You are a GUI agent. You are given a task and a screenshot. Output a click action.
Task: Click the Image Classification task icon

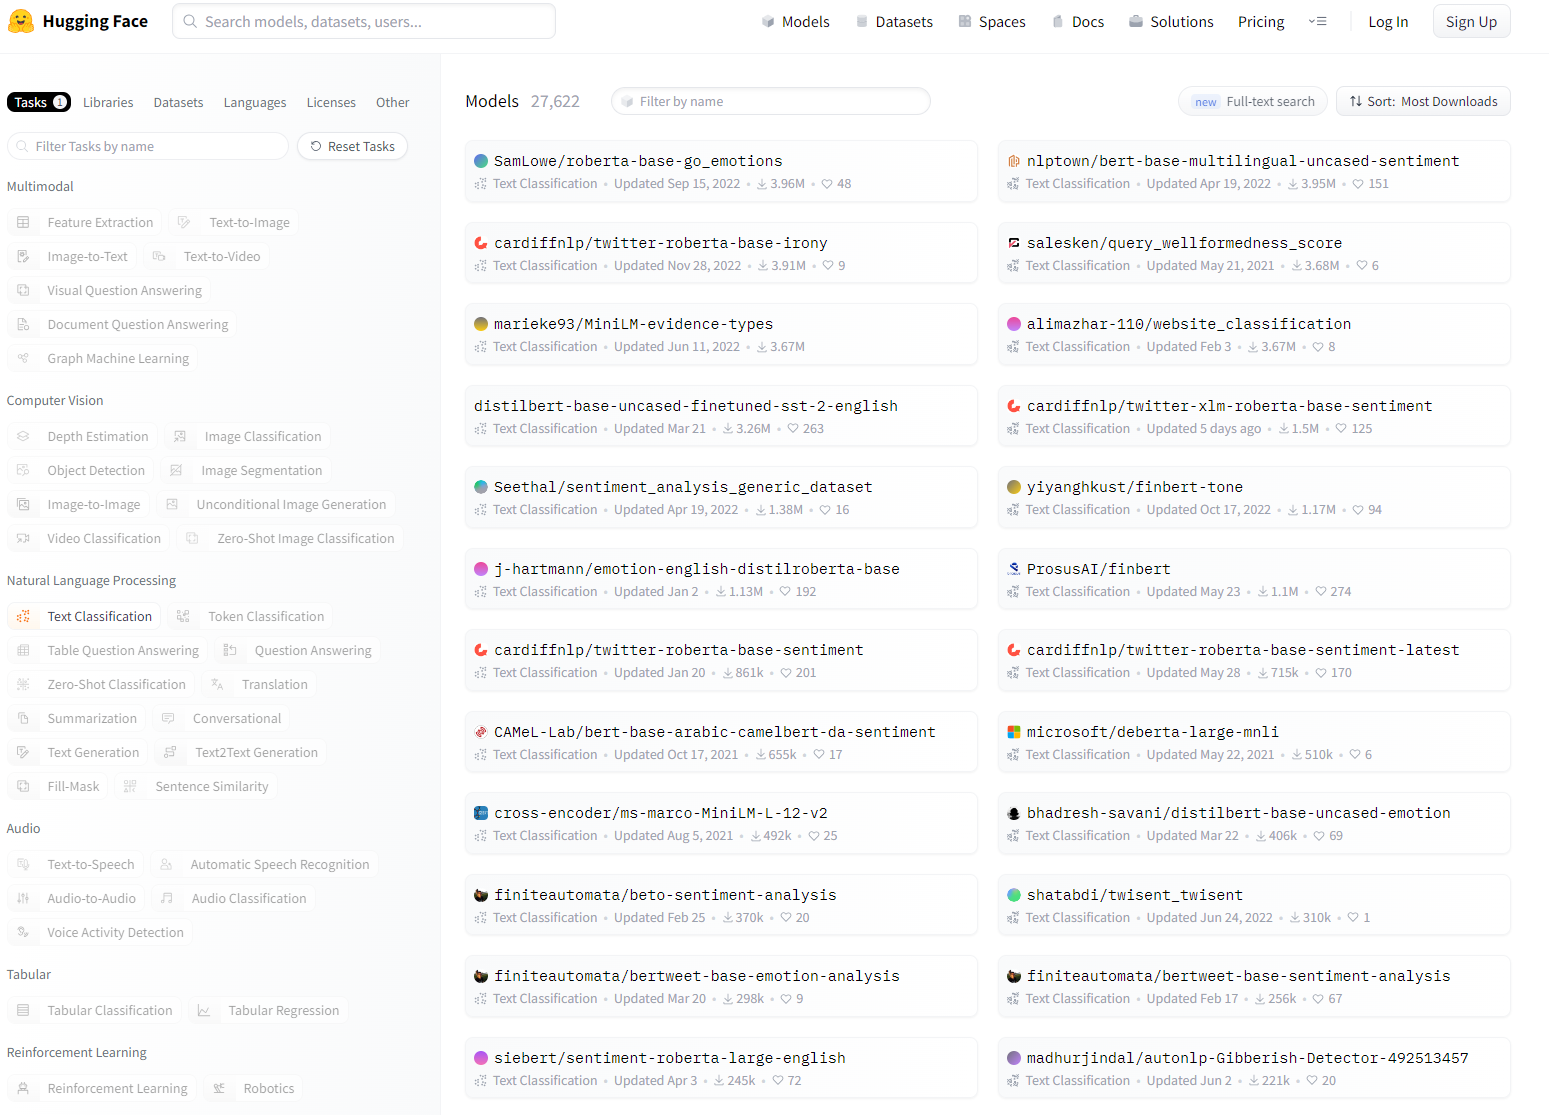180,436
